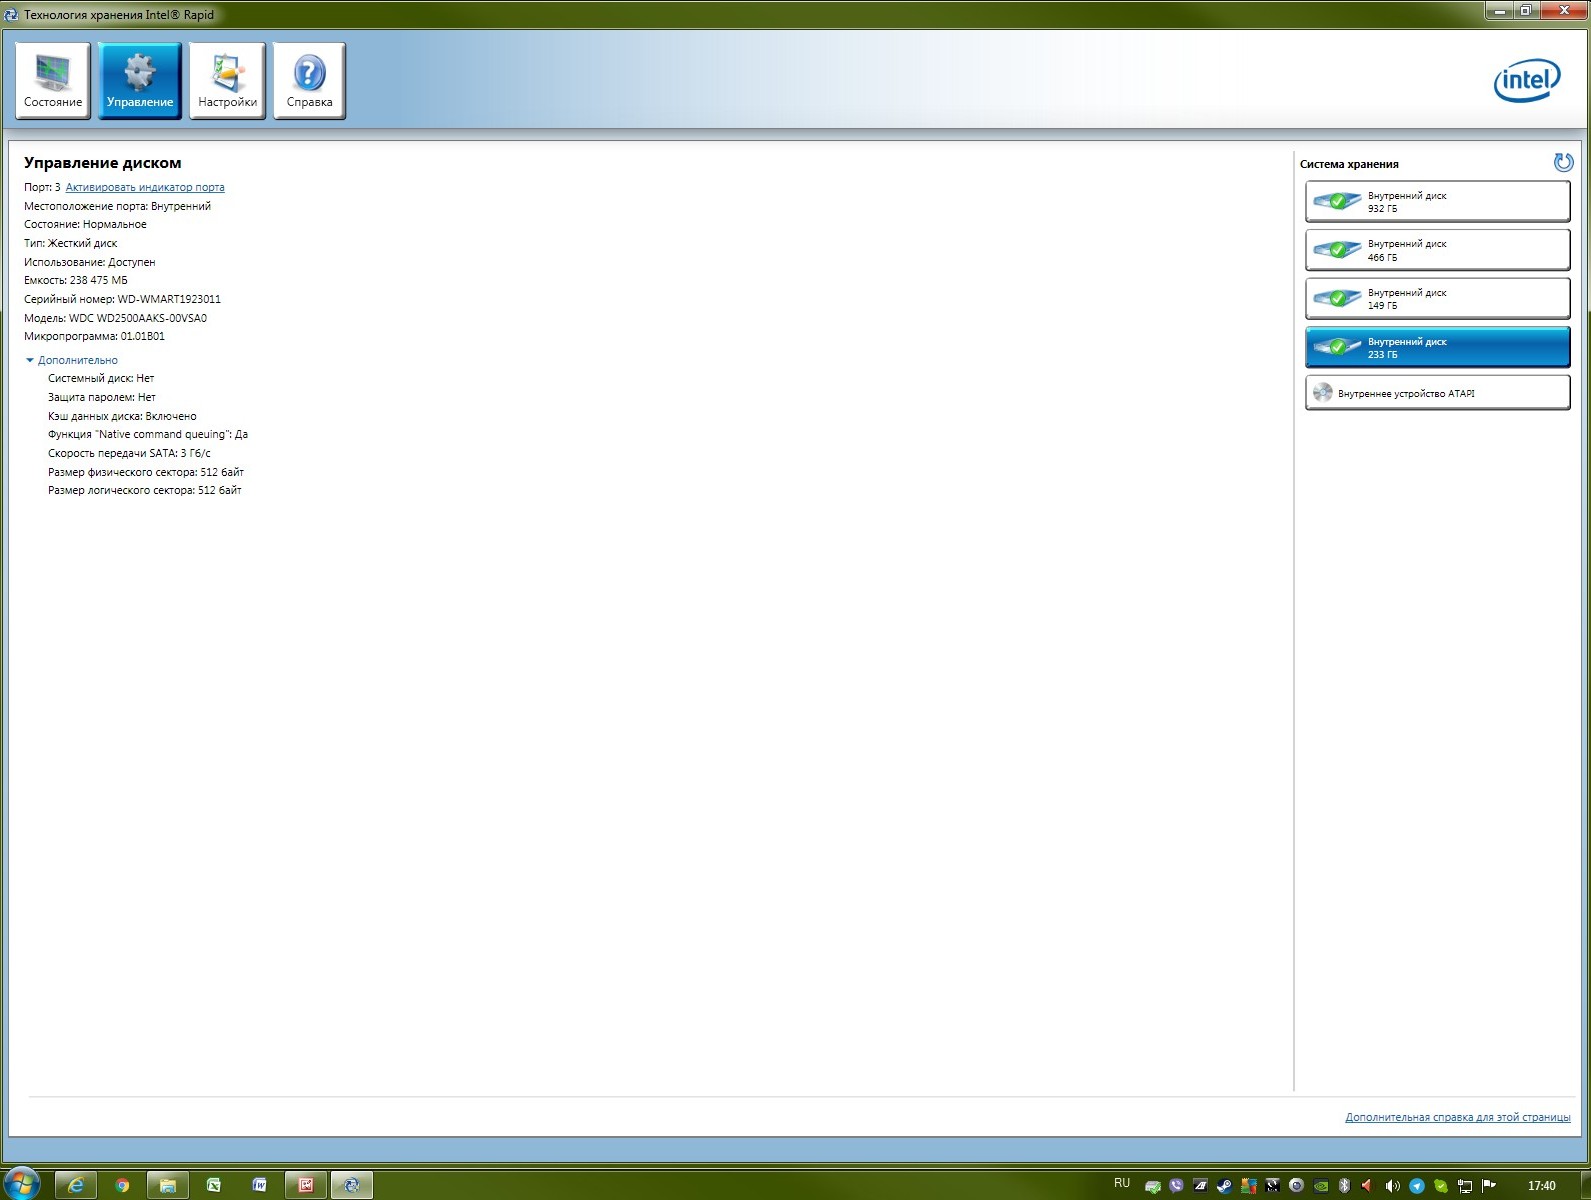Select the Управление tab
This screenshot has height=1200, width=1591.
140,81
